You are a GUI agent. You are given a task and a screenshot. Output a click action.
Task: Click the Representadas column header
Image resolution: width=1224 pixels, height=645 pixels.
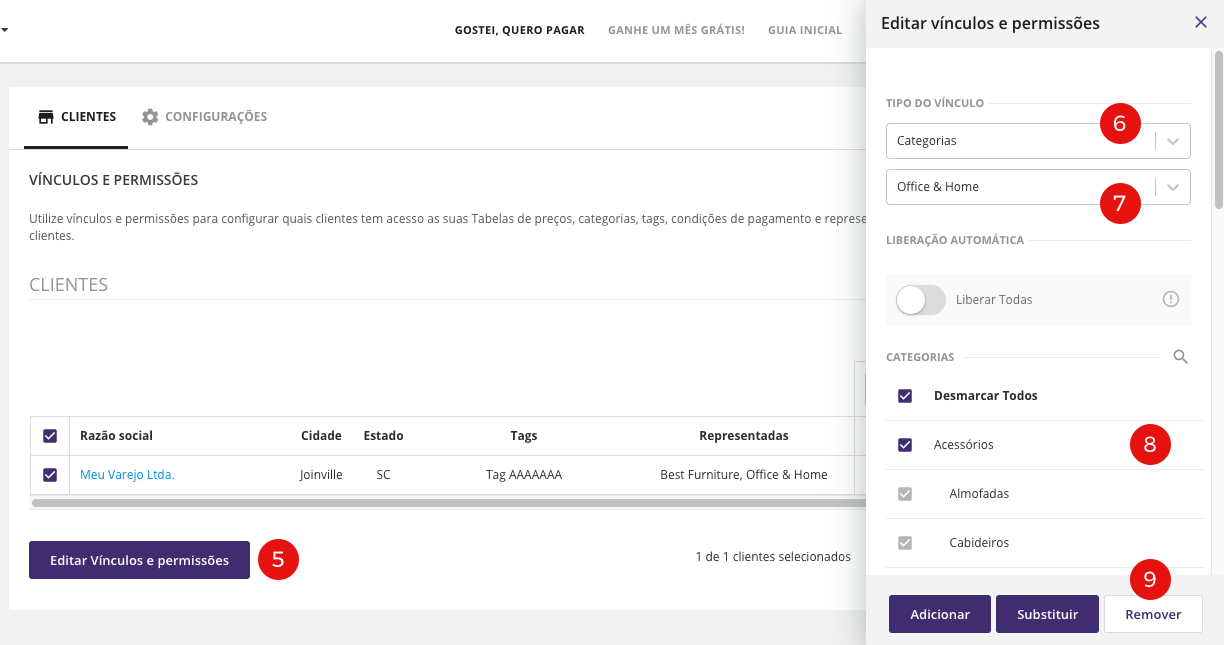click(x=744, y=436)
